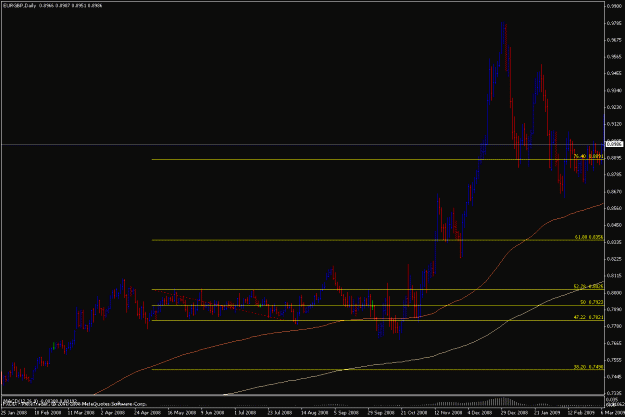625x417 pixels.
Task: Click the 76.40 Fibonacci level label
Action: 588,156
